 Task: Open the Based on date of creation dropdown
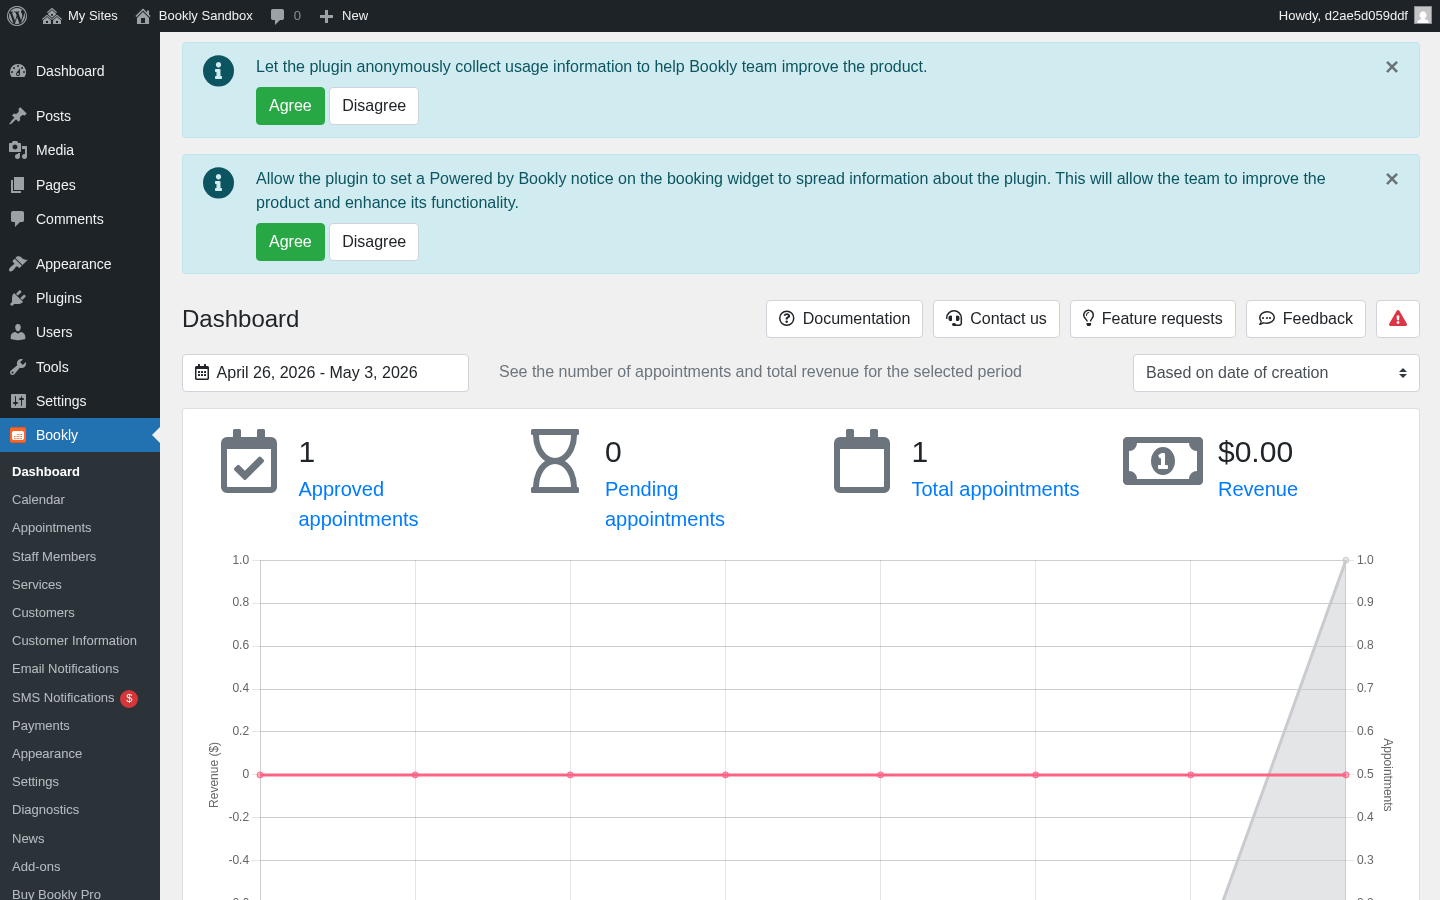[x=1276, y=373]
